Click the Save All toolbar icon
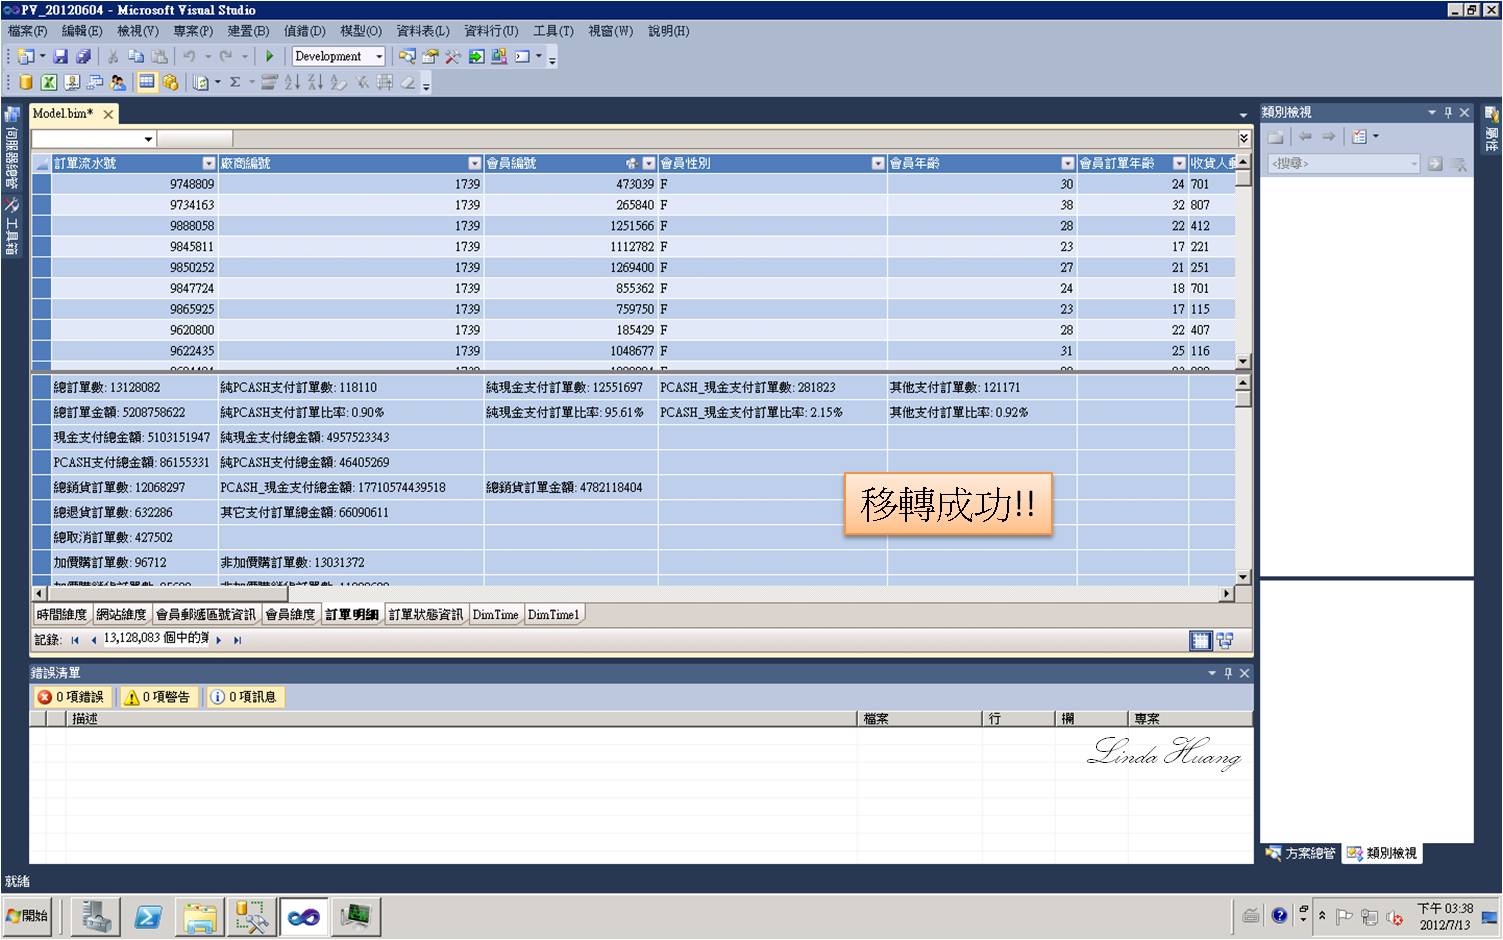 pyautogui.click(x=84, y=57)
